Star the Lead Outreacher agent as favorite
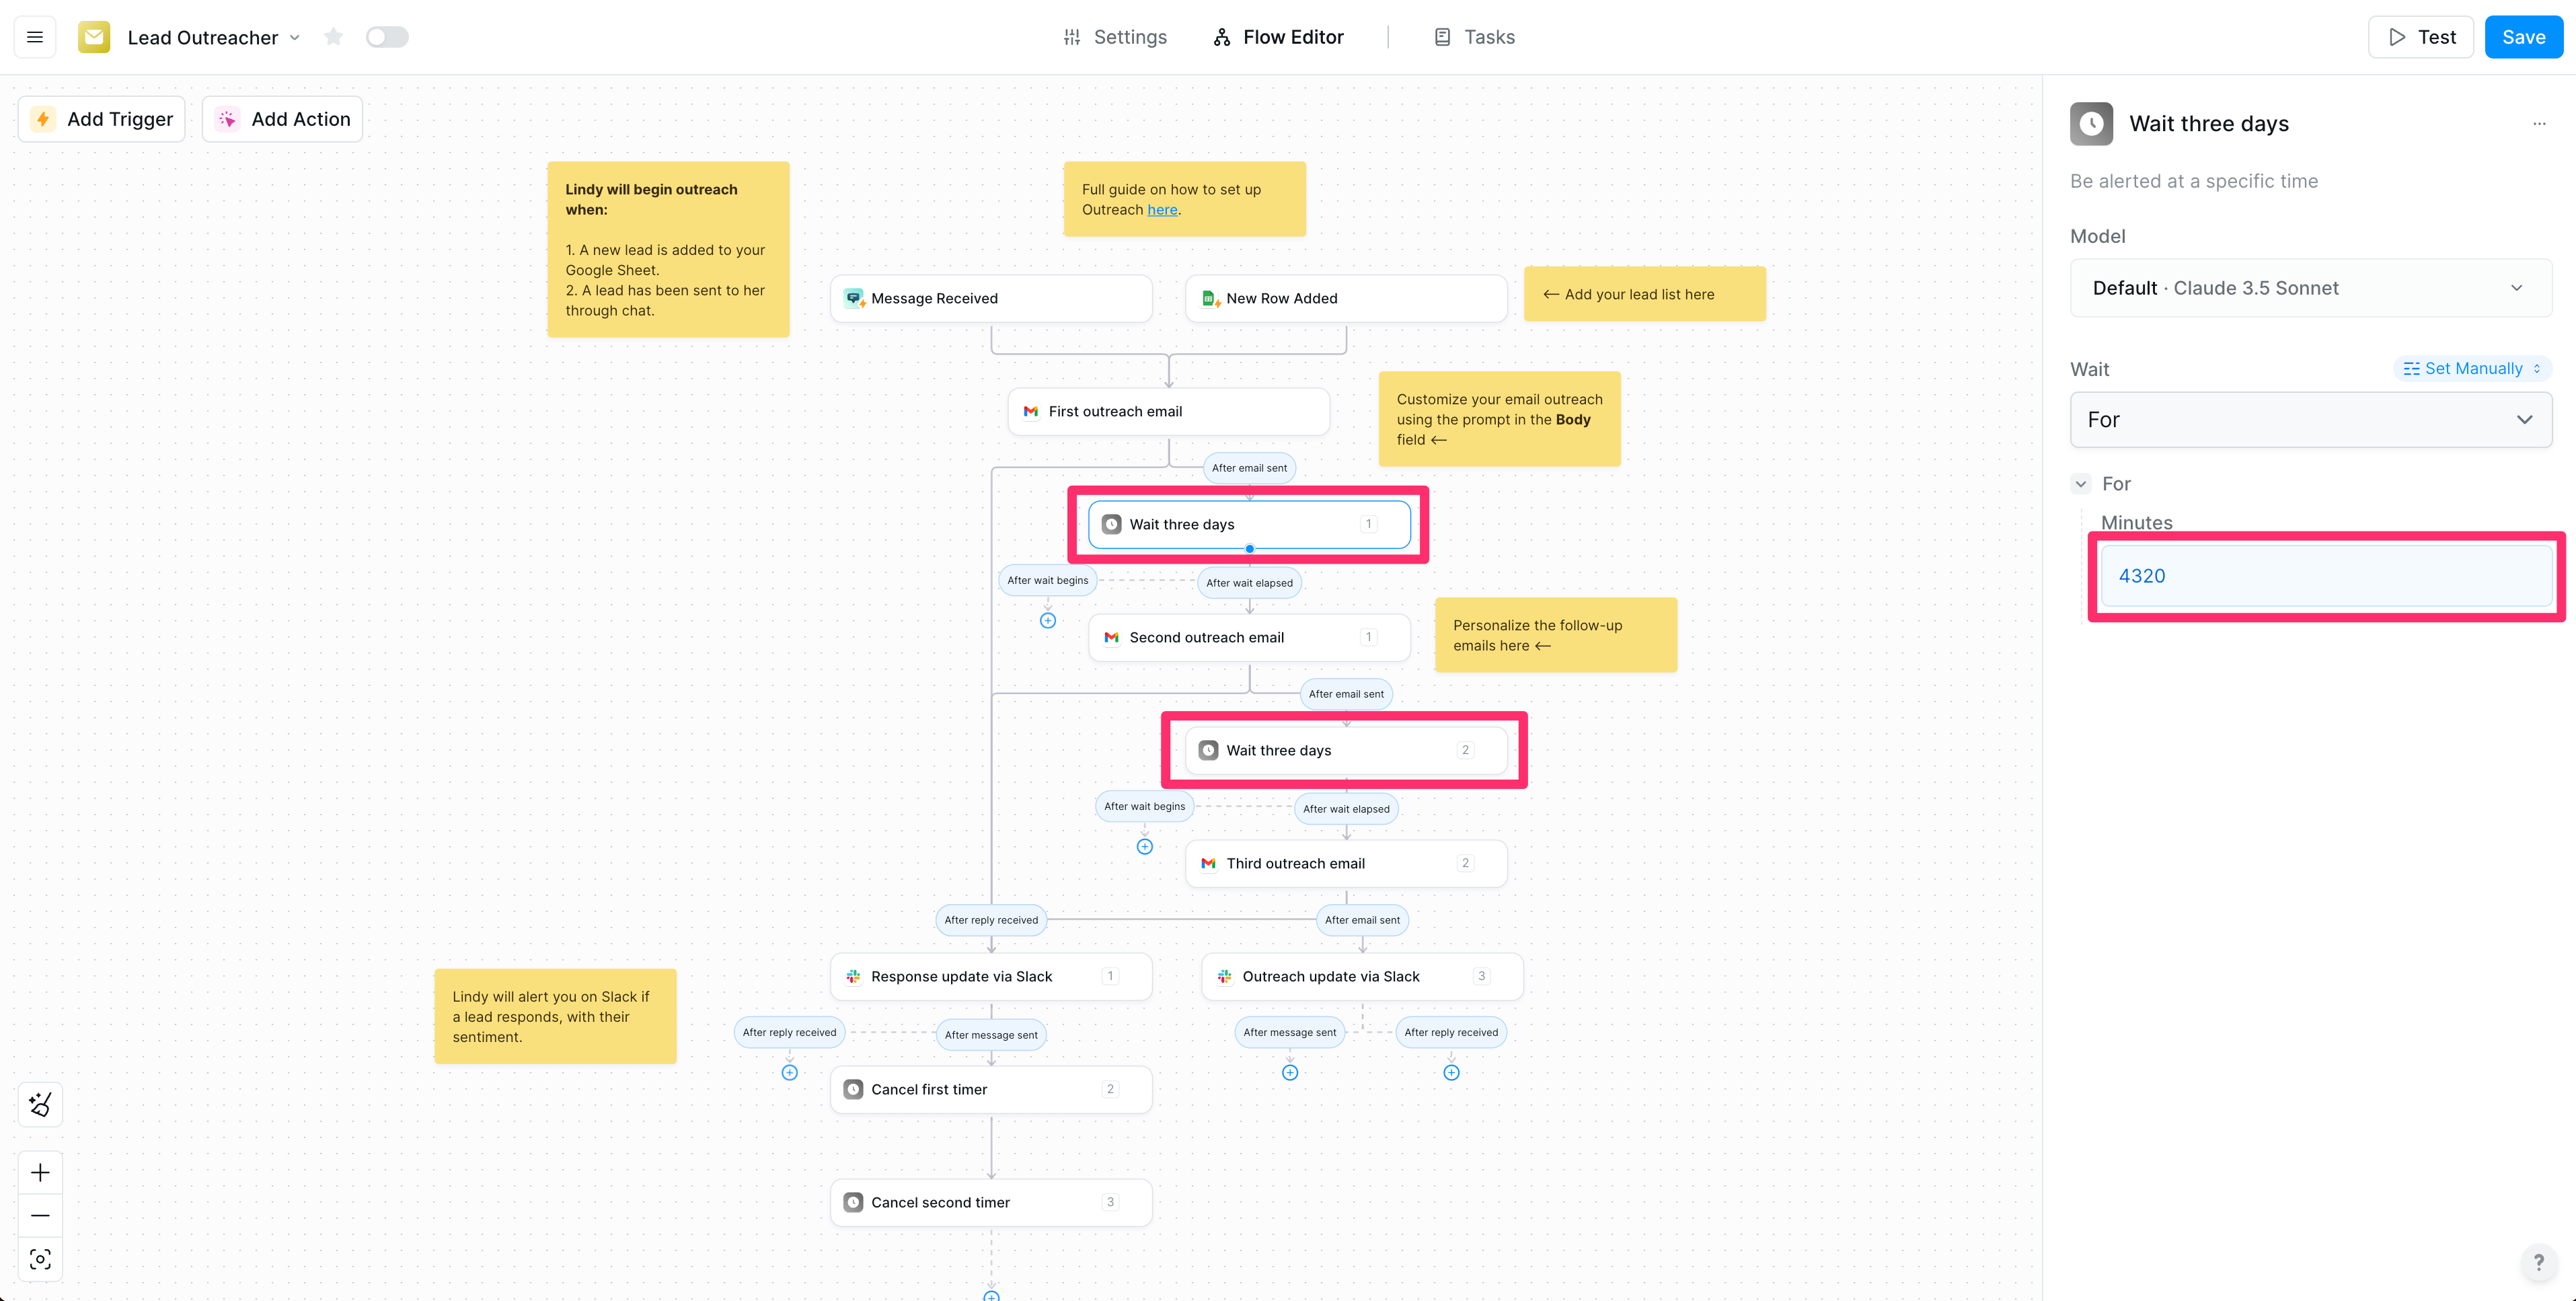This screenshot has height=1301, width=2576. [333, 37]
